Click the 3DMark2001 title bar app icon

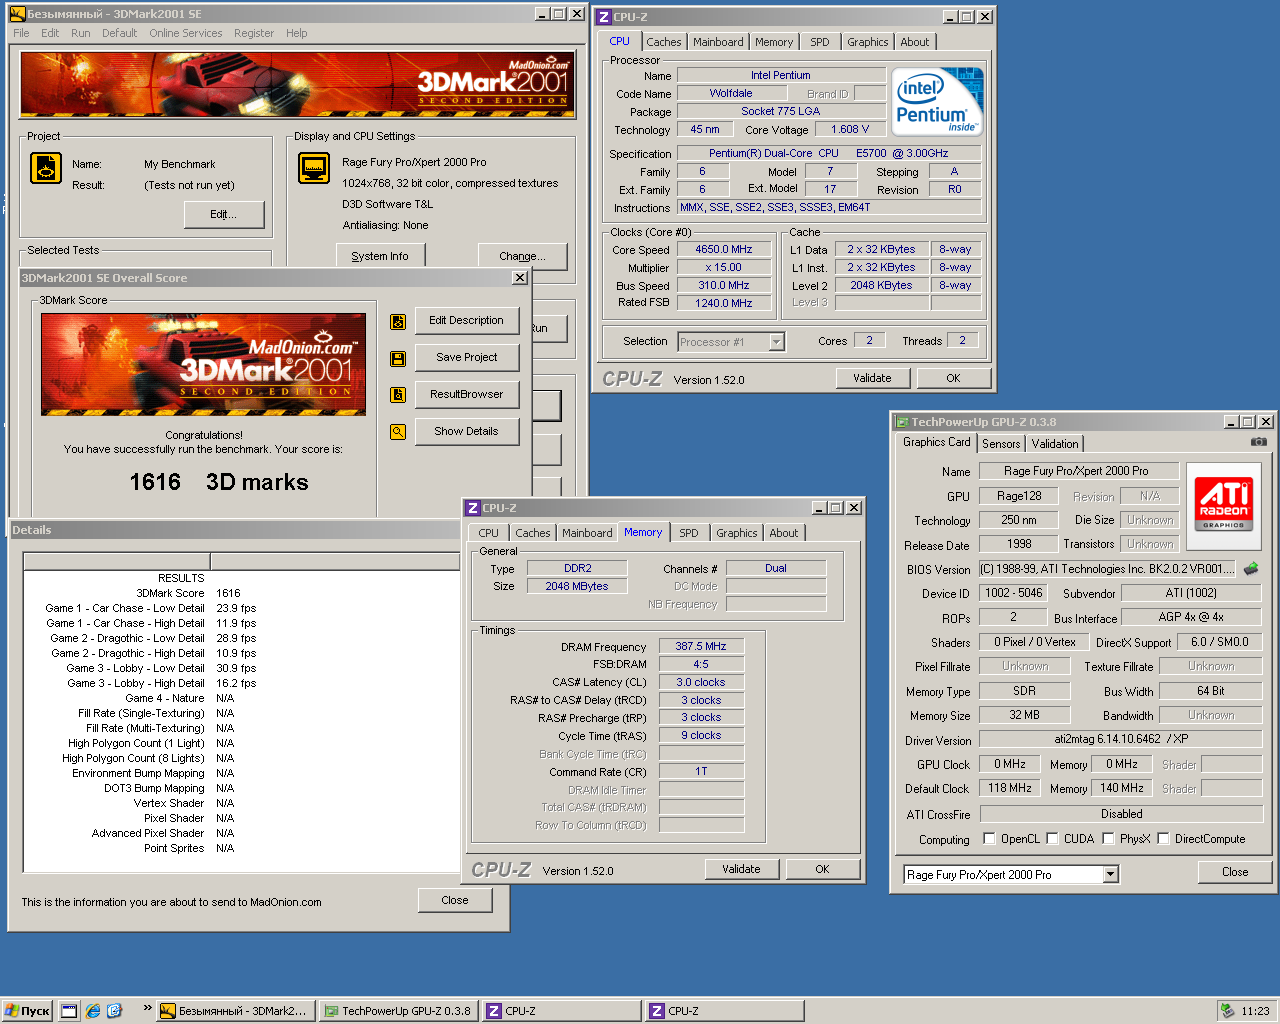point(17,14)
